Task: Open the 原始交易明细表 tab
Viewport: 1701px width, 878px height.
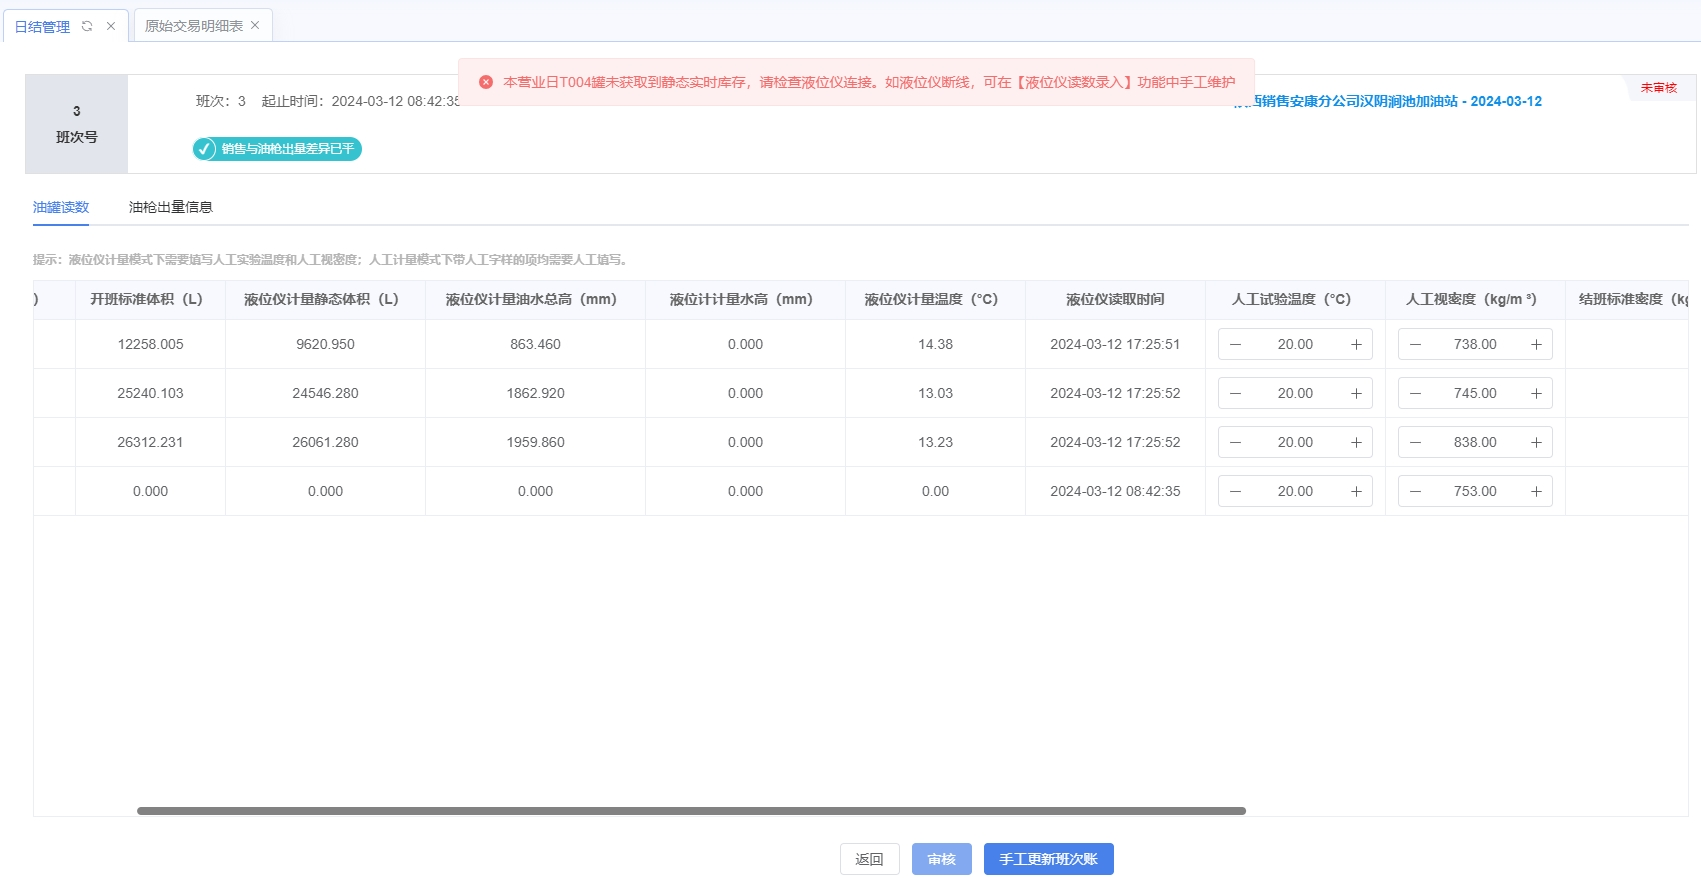Action: (x=194, y=26)
